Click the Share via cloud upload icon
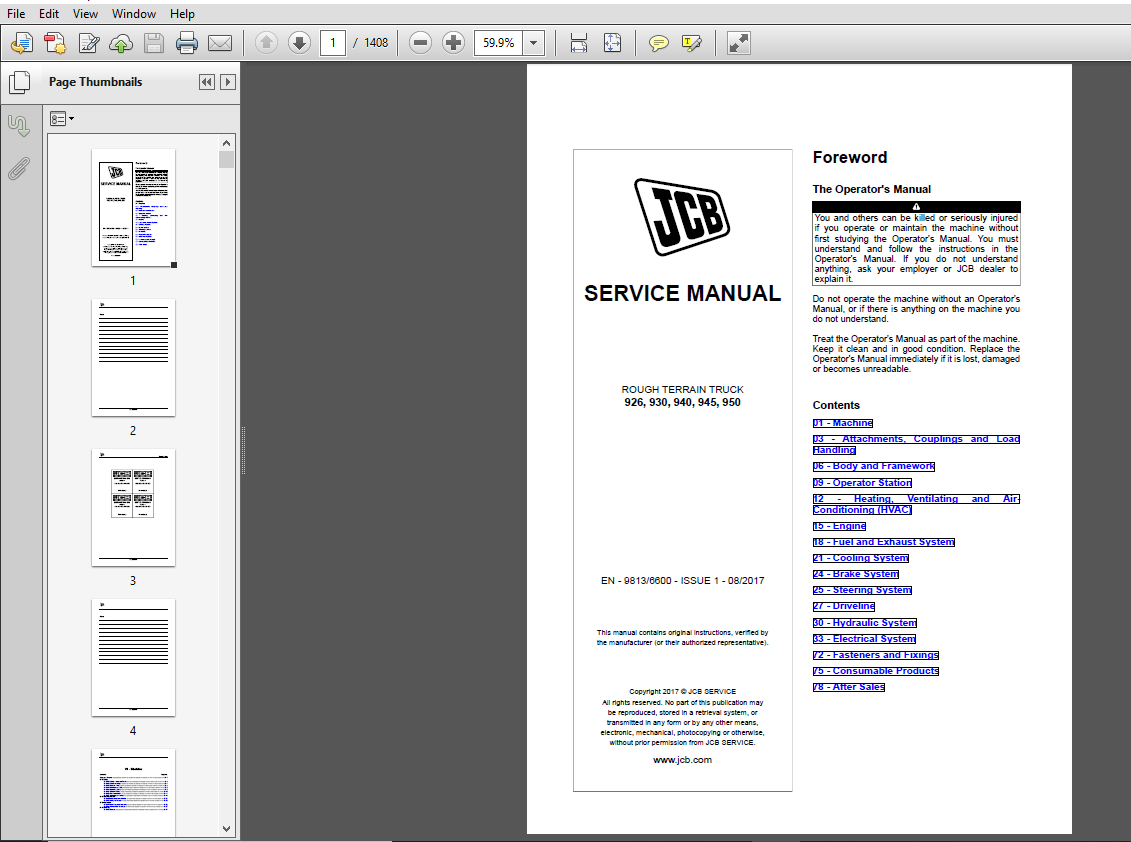The image size is (1131, 842). tap(121, 43)
